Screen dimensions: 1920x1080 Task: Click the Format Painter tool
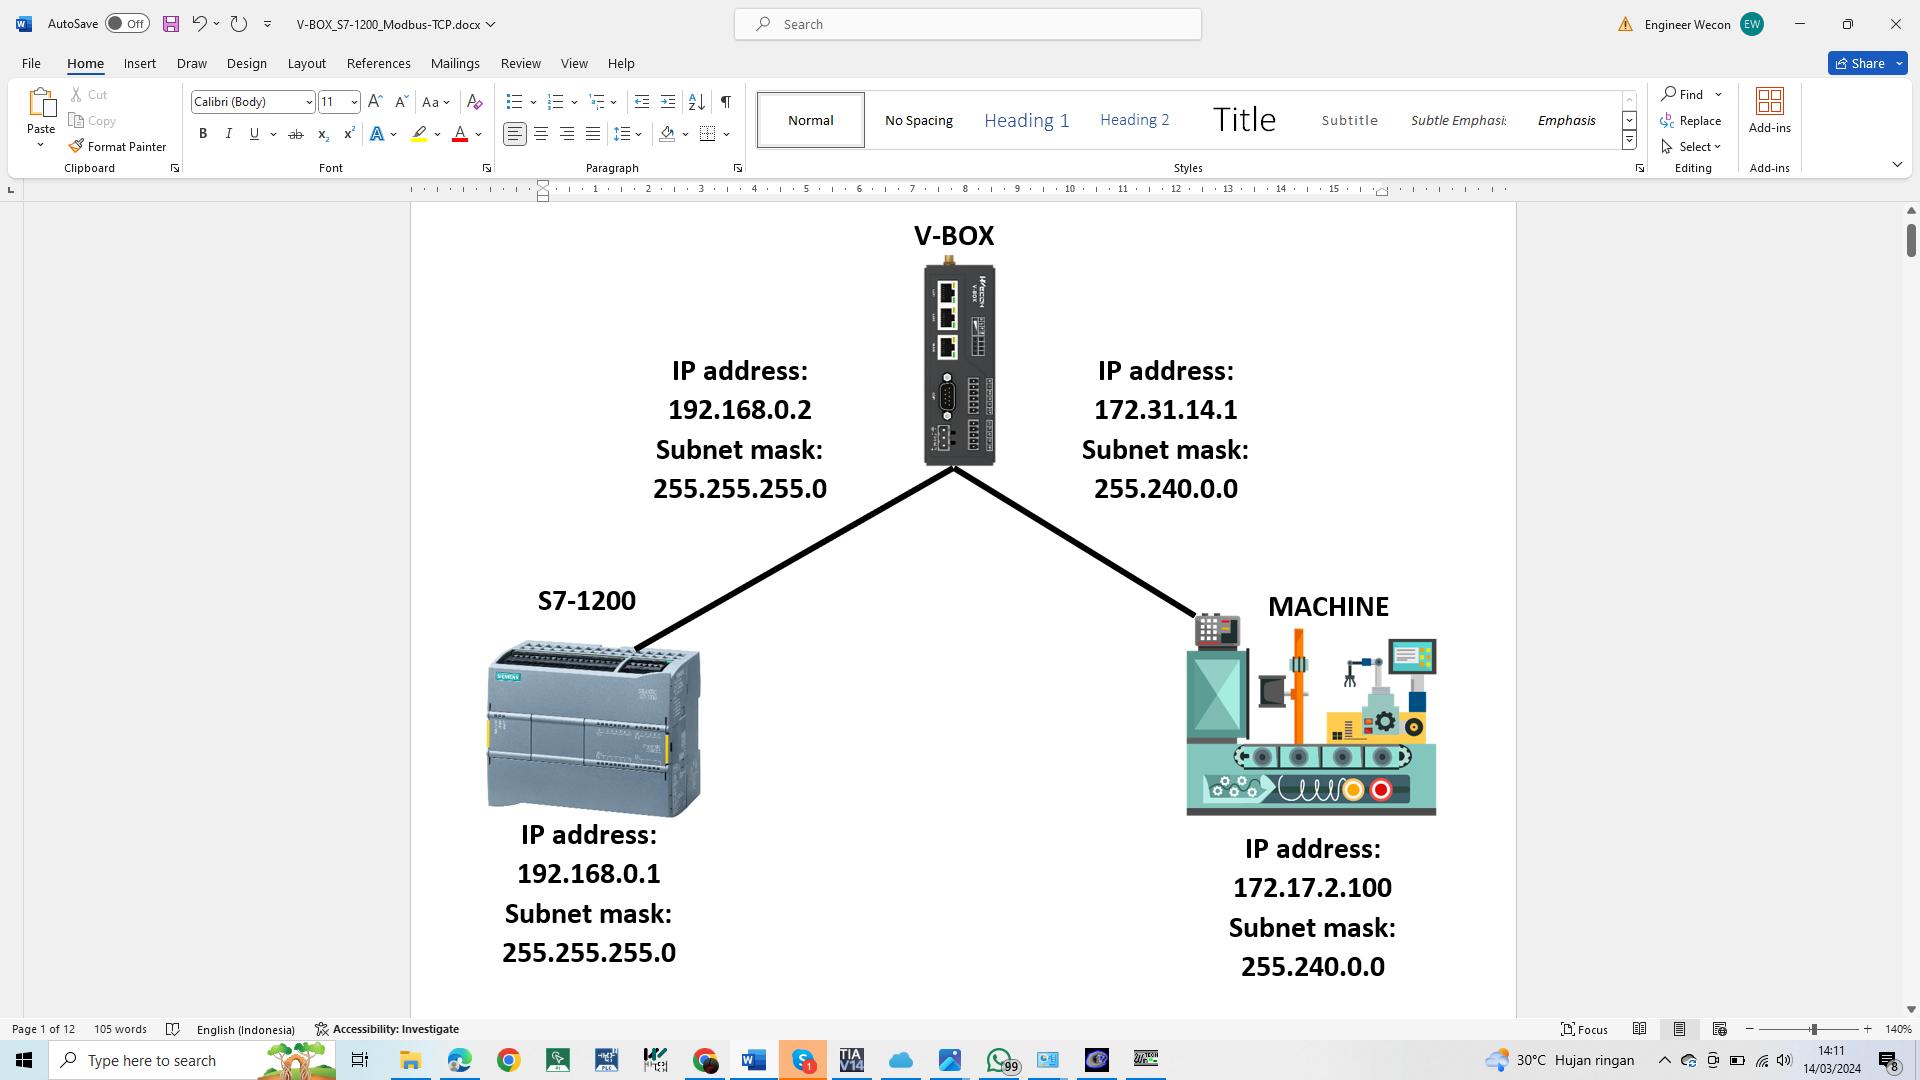(118, 146)
